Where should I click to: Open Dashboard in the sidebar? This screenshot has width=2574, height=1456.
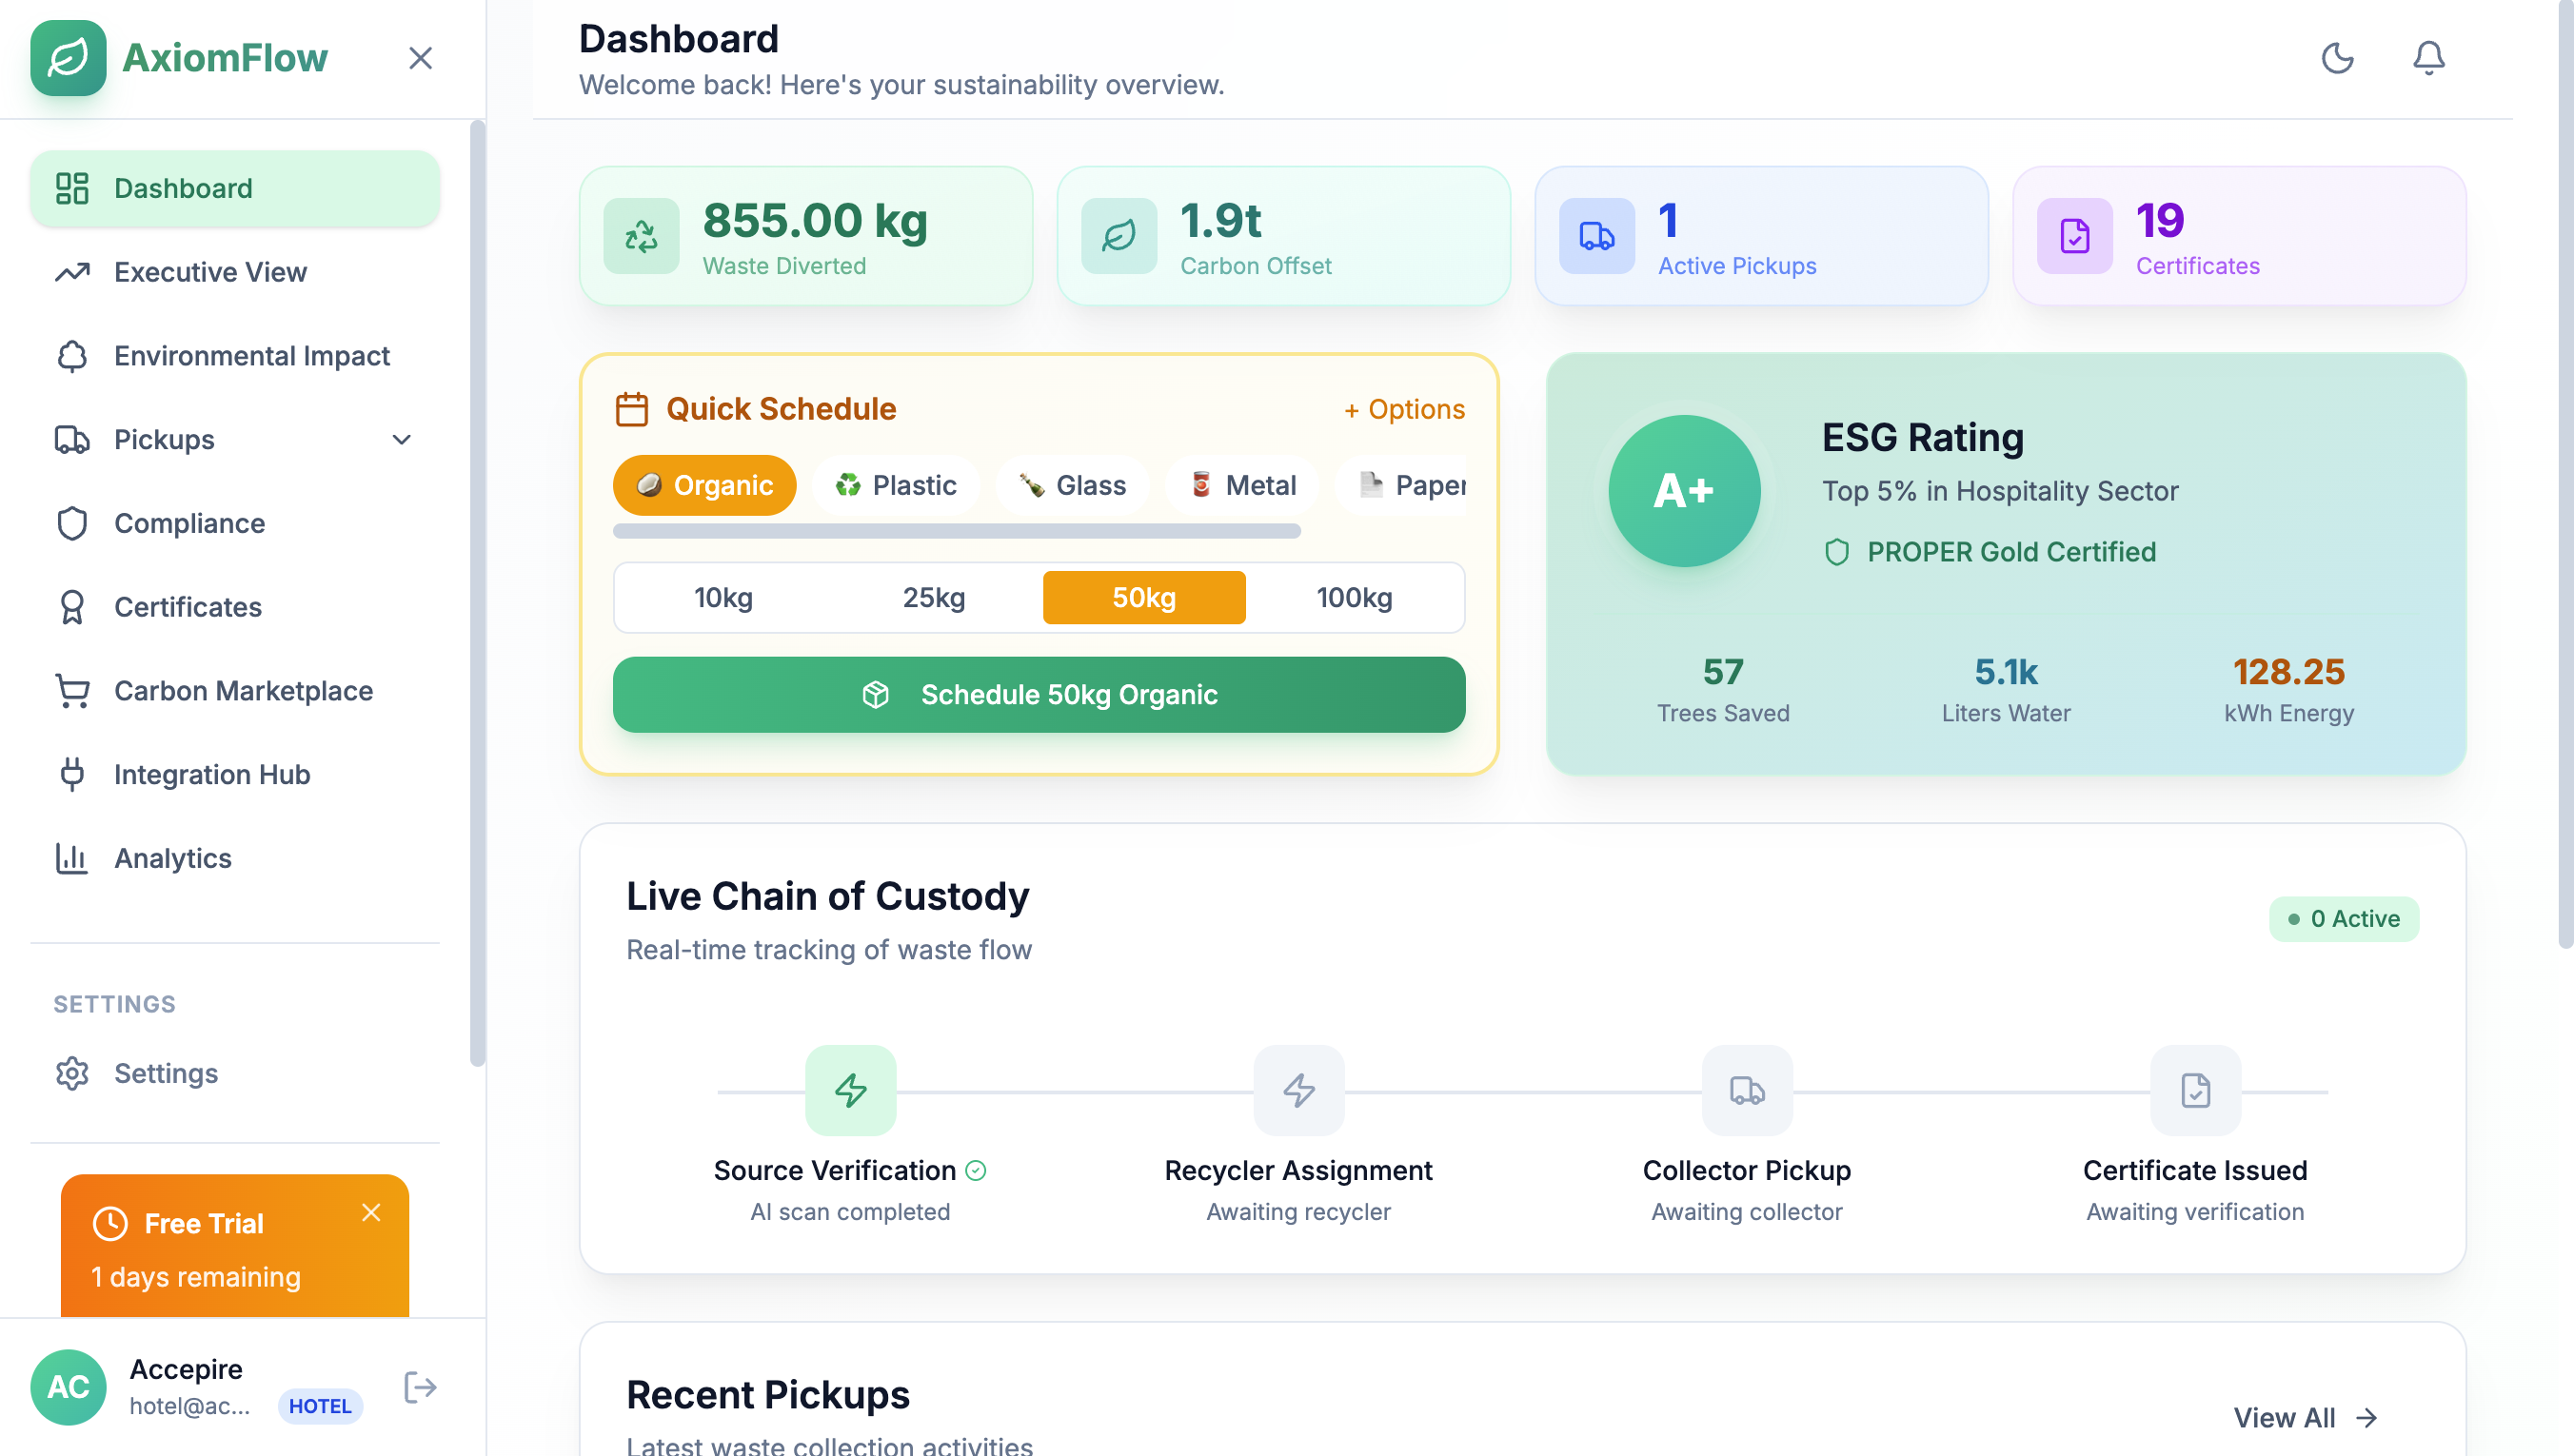235,188
